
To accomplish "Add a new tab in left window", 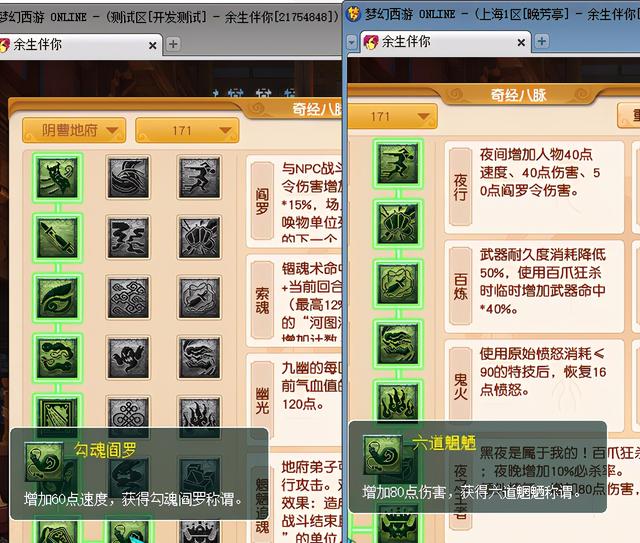I will point(173,44).
